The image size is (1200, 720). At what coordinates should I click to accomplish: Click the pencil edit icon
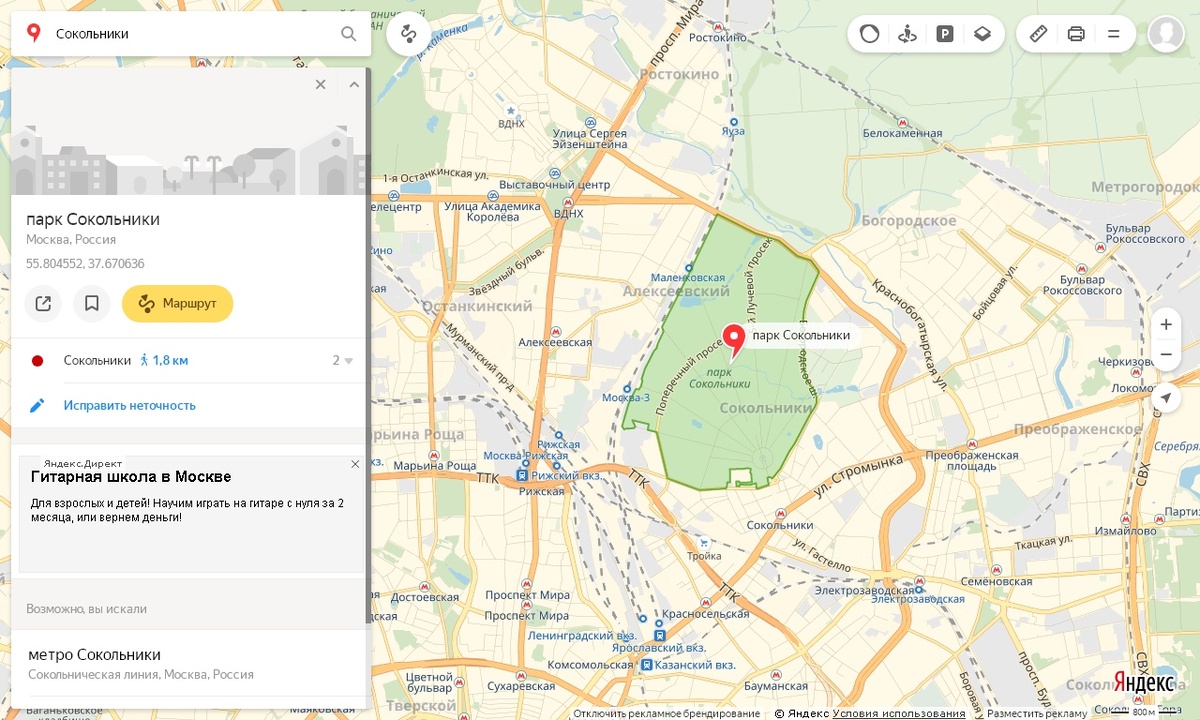coord(37,406)
